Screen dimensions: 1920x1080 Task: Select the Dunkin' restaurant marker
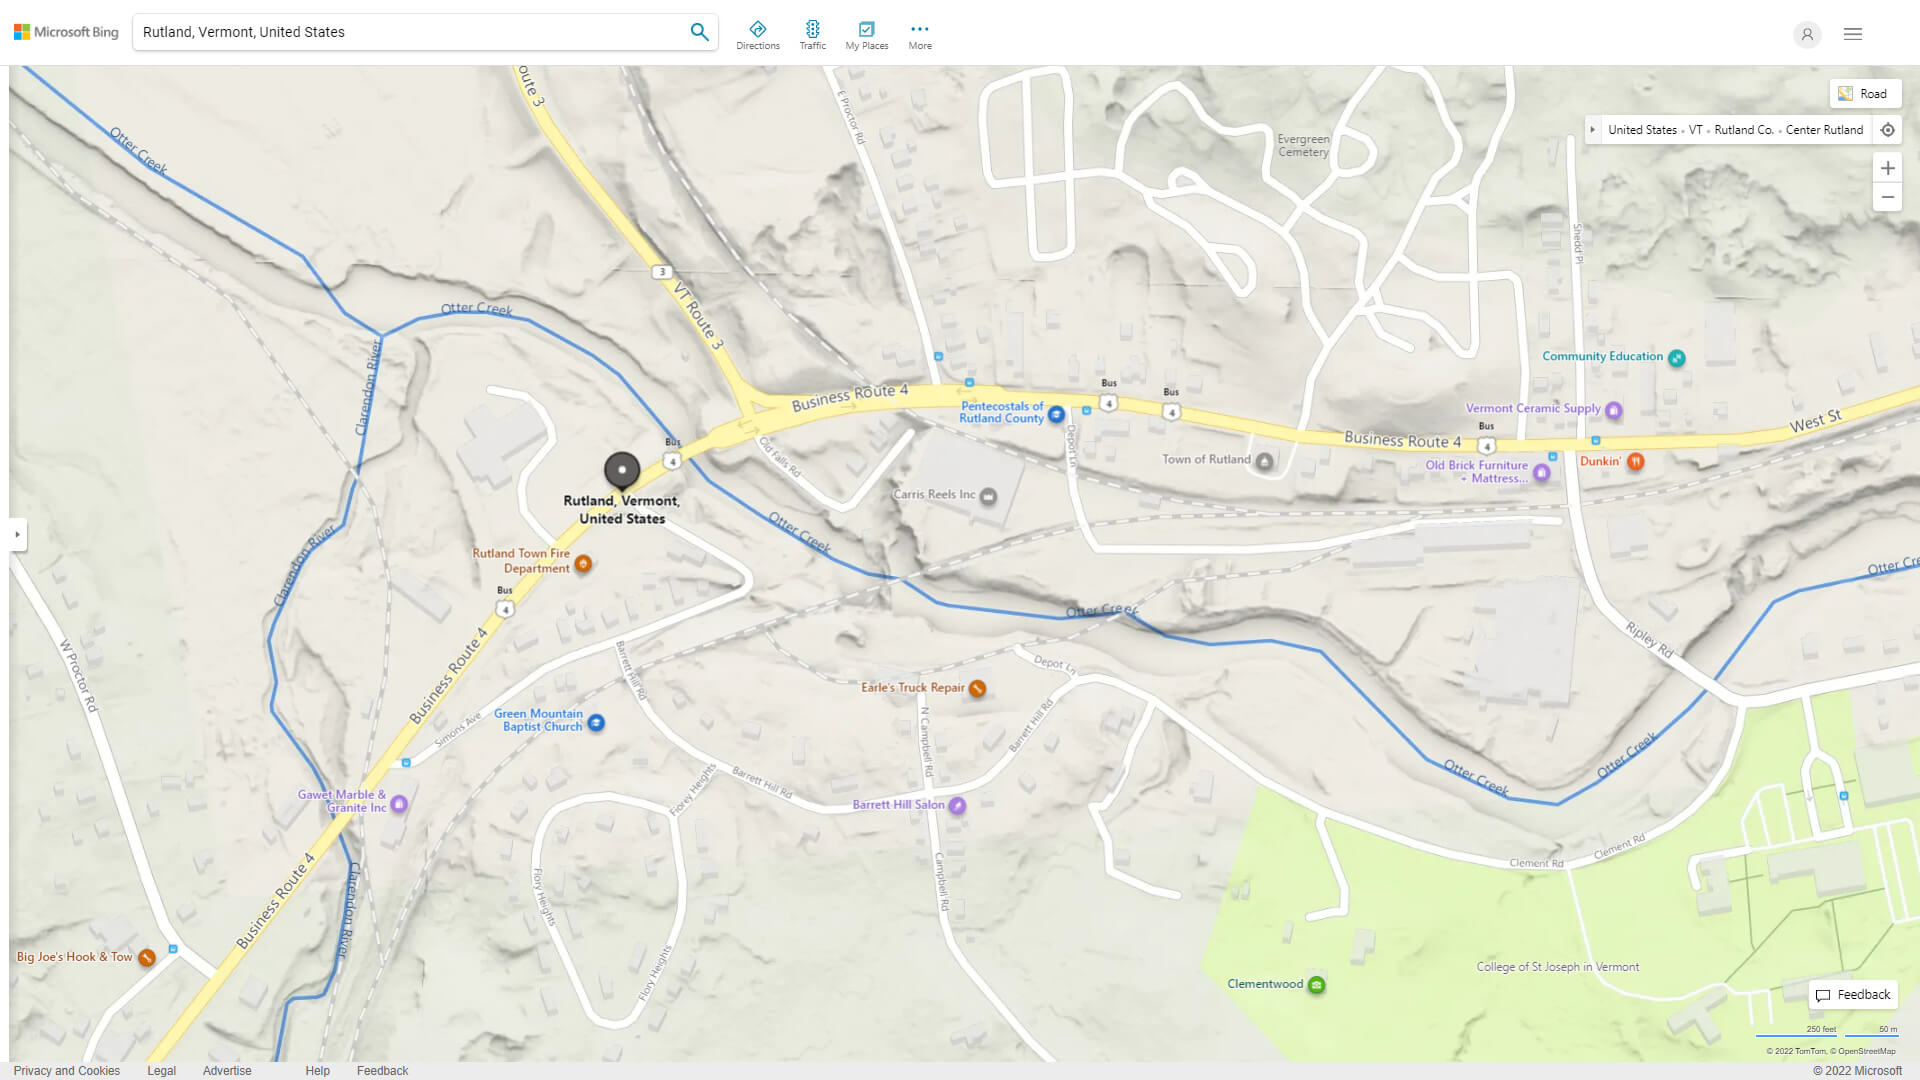1635,462
